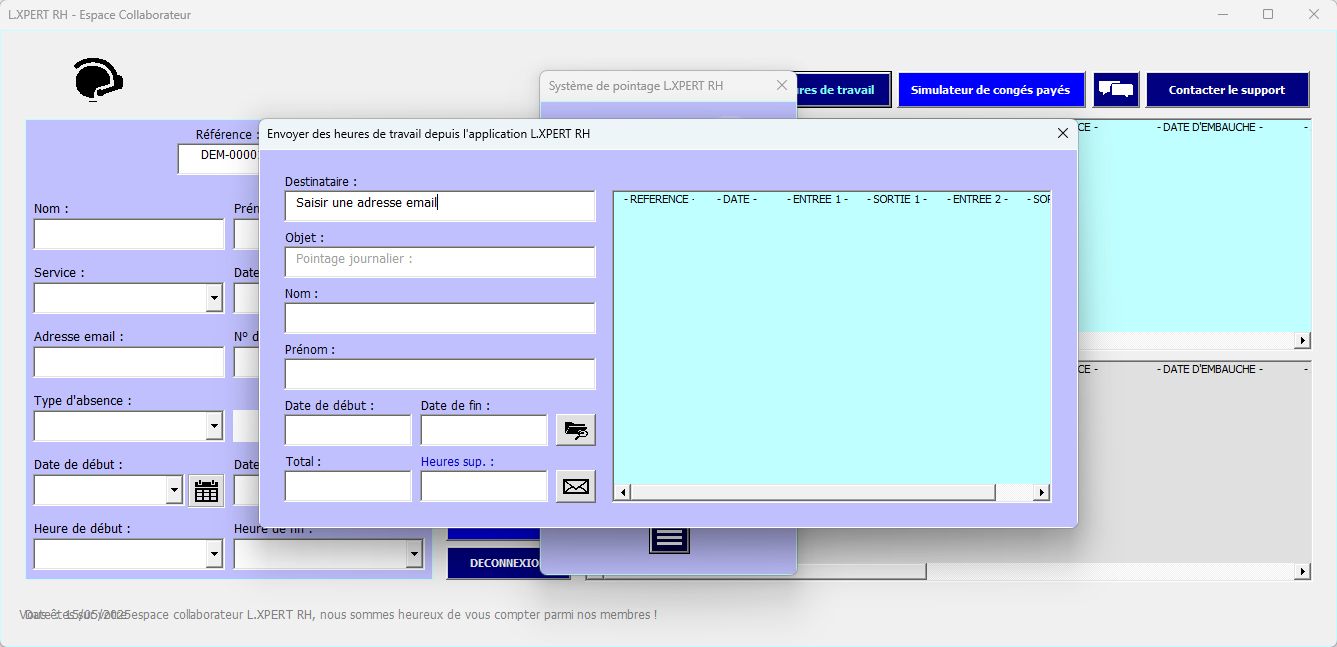
Task: Click the folder search icon beside Date de fin
Action: point(576,430)
